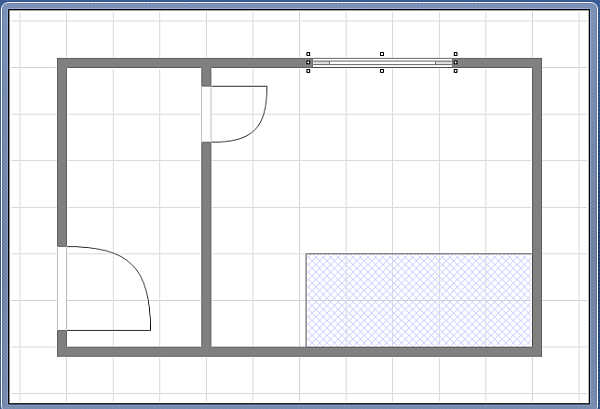Screen dimensions: 600x409
Task: Click the window's right-middle selection handle
Action: tap(455, 62)
